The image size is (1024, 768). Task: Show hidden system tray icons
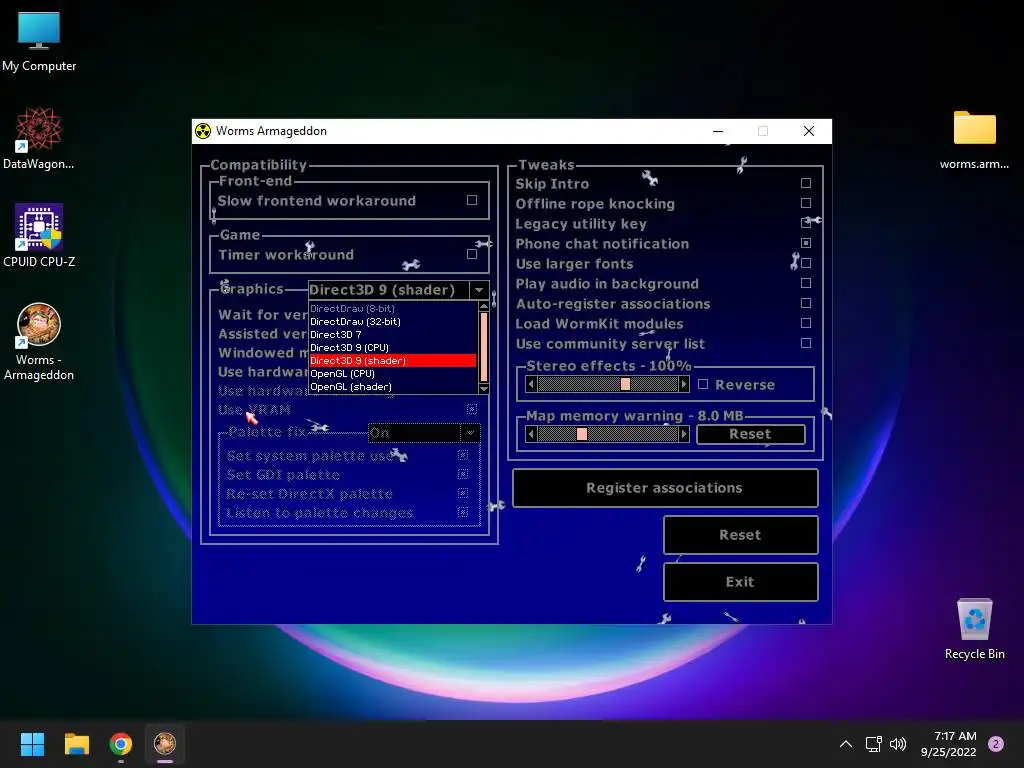click(846, 744)
